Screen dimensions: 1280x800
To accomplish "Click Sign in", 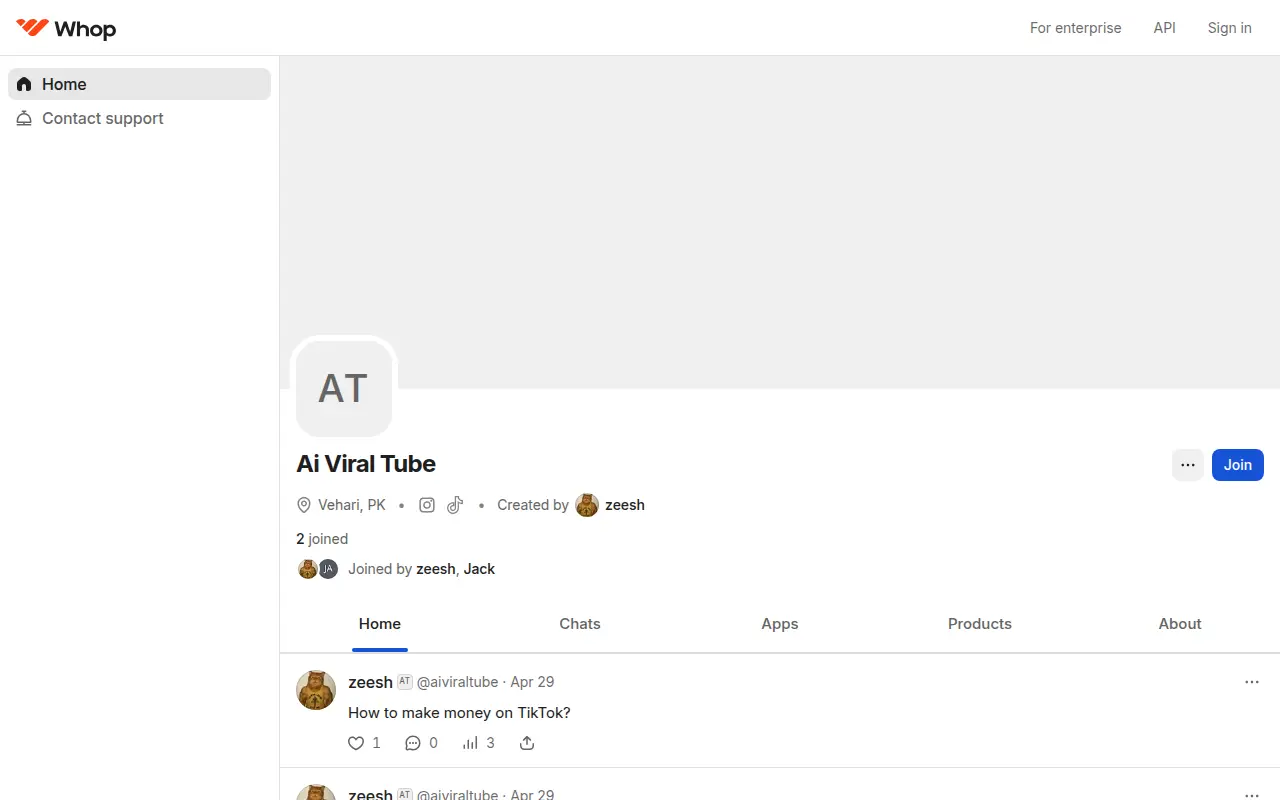I will point(1229,28).
